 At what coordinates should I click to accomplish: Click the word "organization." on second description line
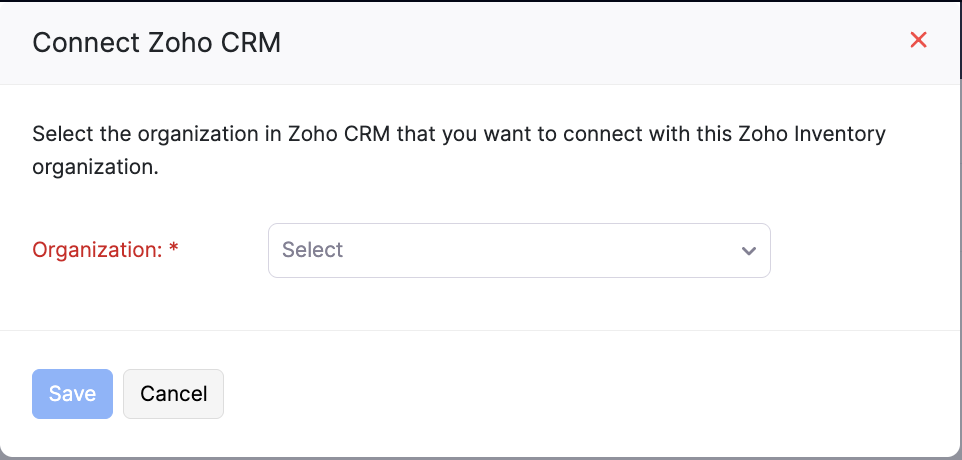point(95,167)
